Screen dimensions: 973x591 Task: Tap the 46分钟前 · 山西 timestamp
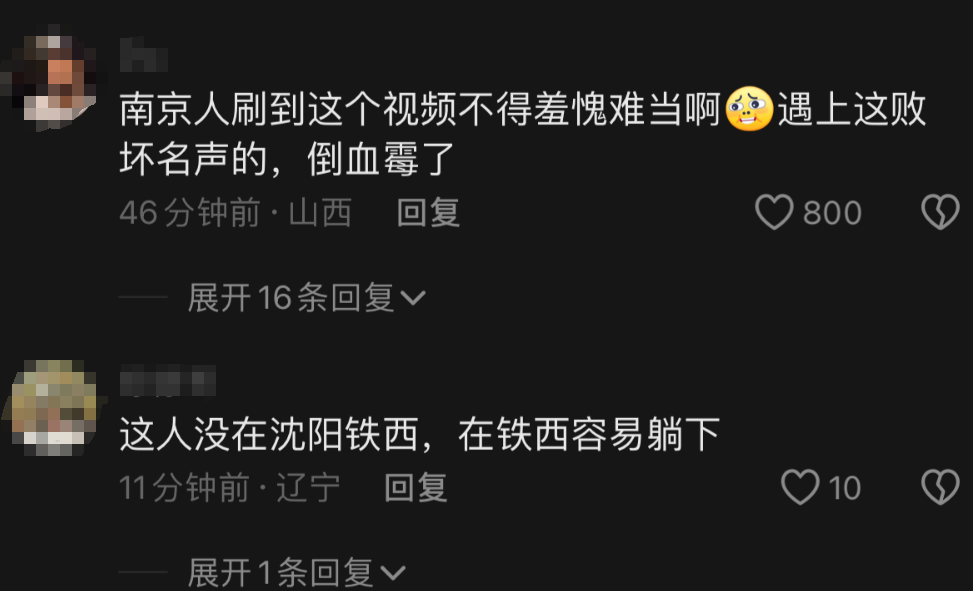[x=236, y=213]
